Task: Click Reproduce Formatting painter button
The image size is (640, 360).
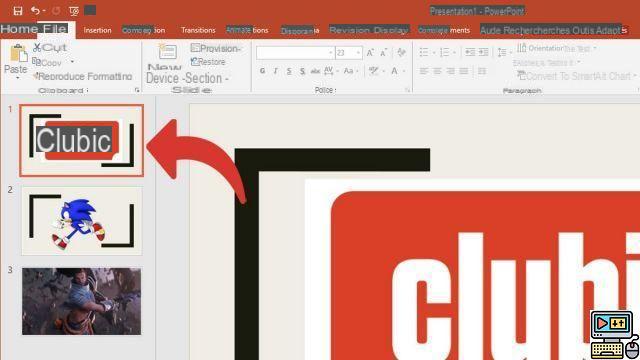Action: click(x=82, y=76)
